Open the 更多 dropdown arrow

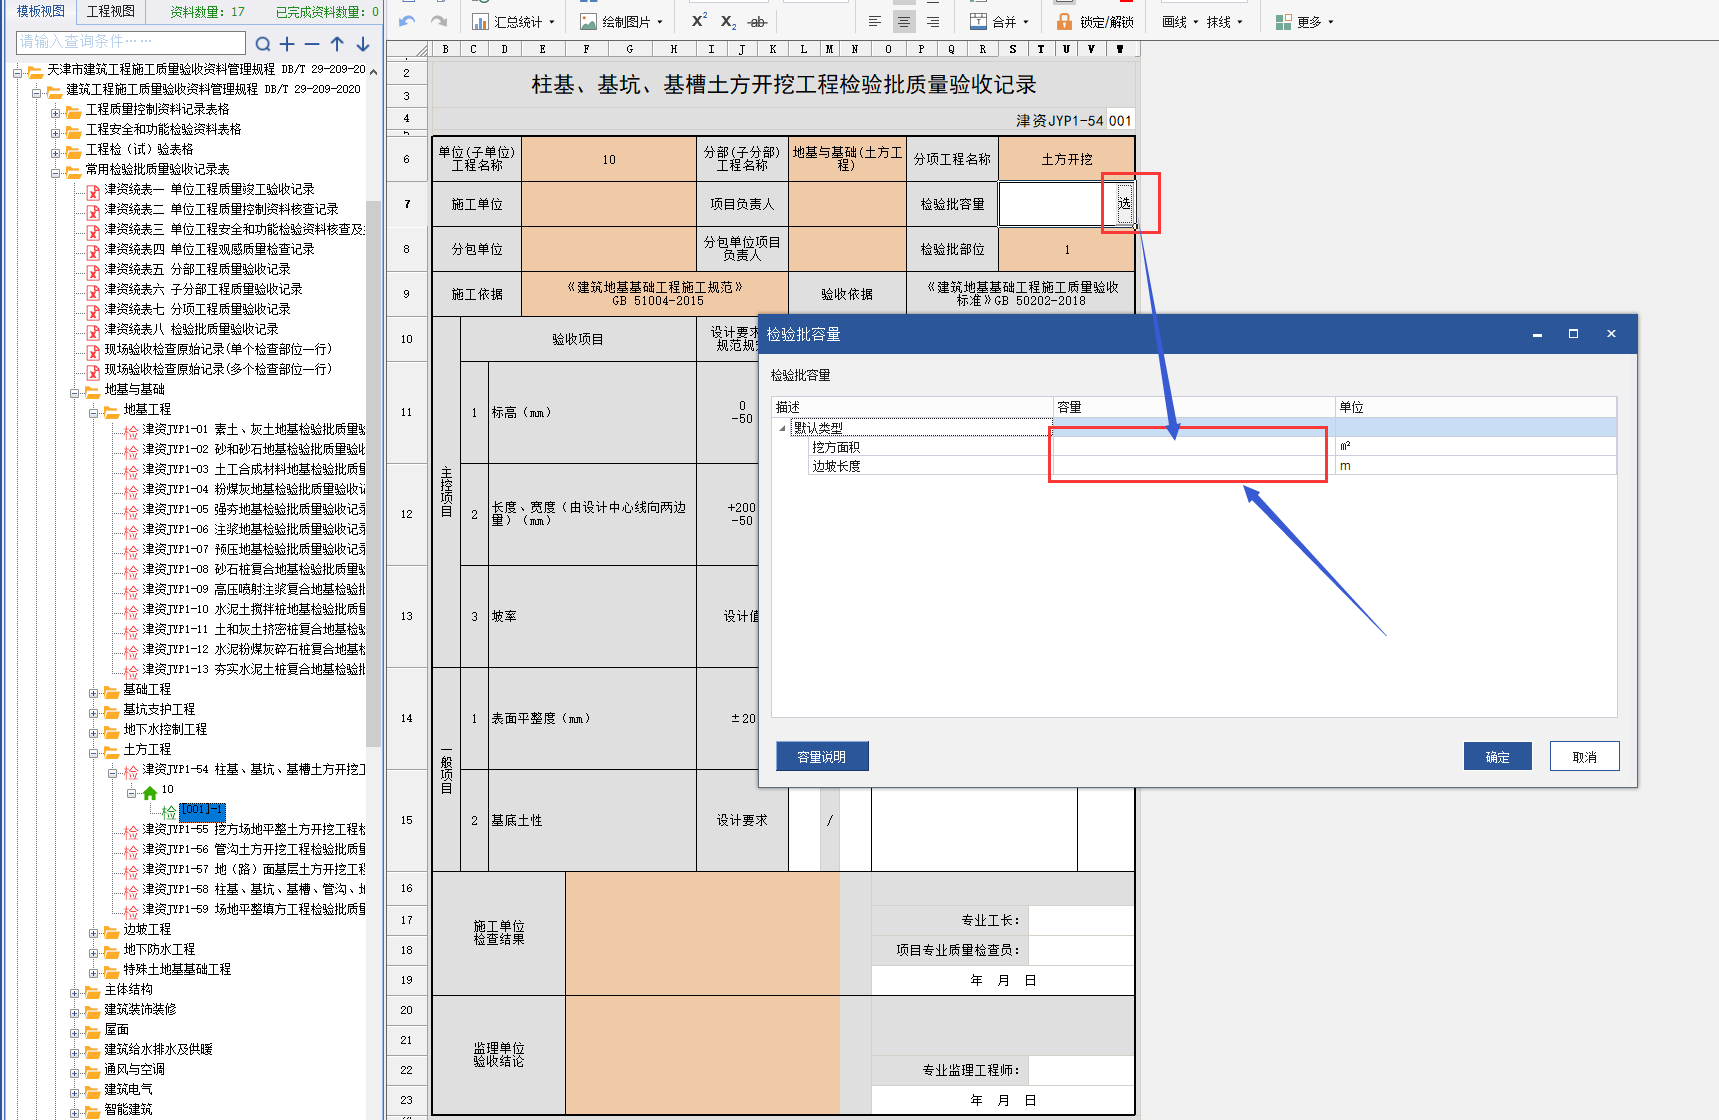click(1331, 22)
